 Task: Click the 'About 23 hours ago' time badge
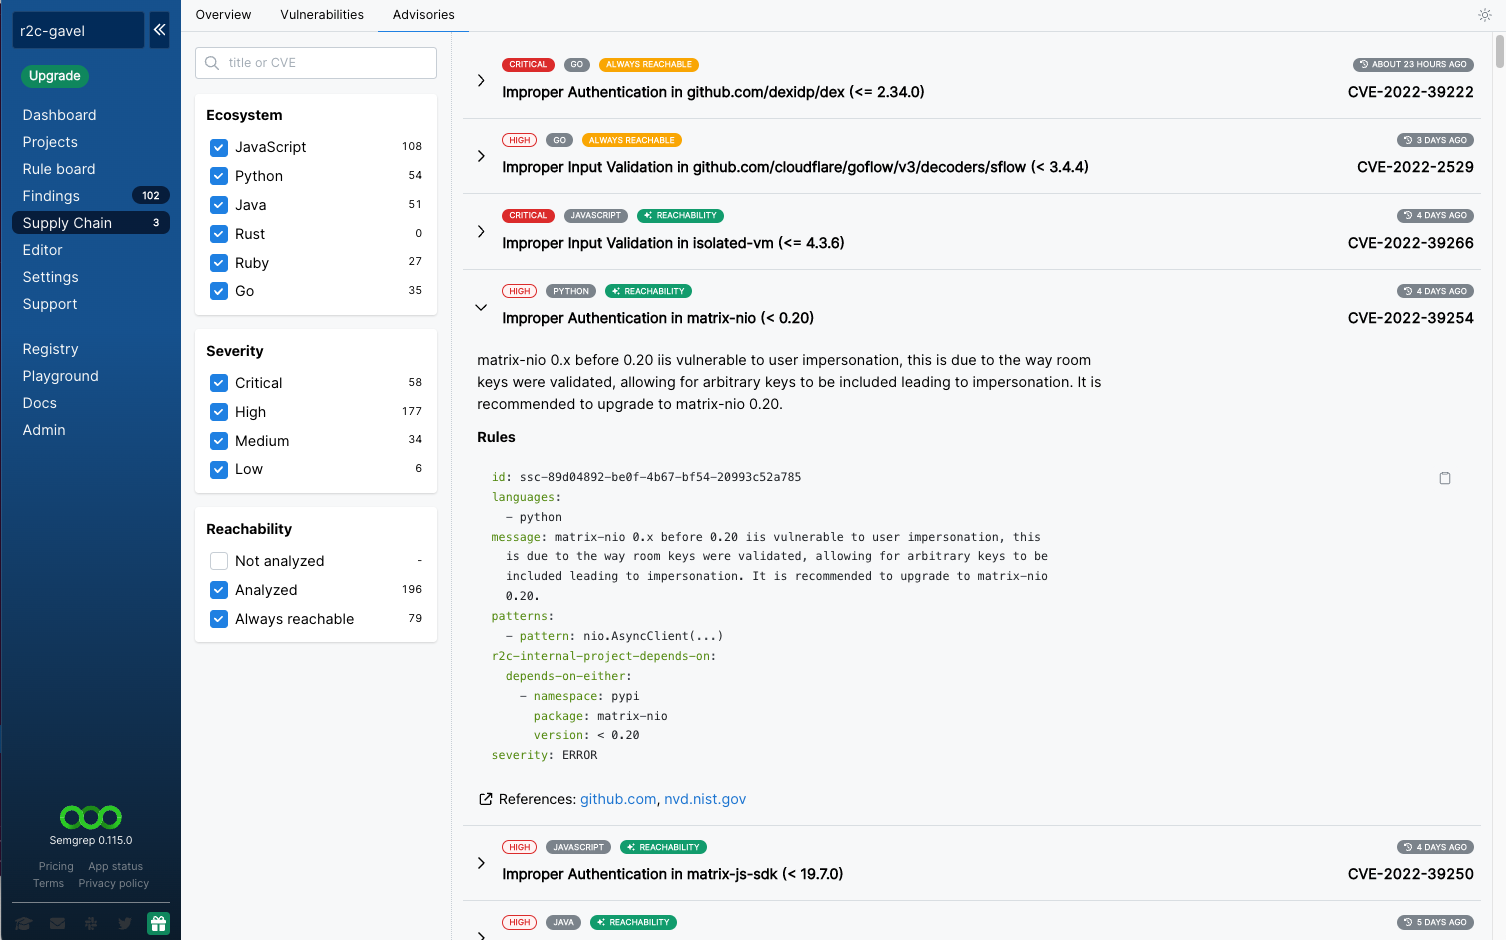click(x=1413, y=64)
